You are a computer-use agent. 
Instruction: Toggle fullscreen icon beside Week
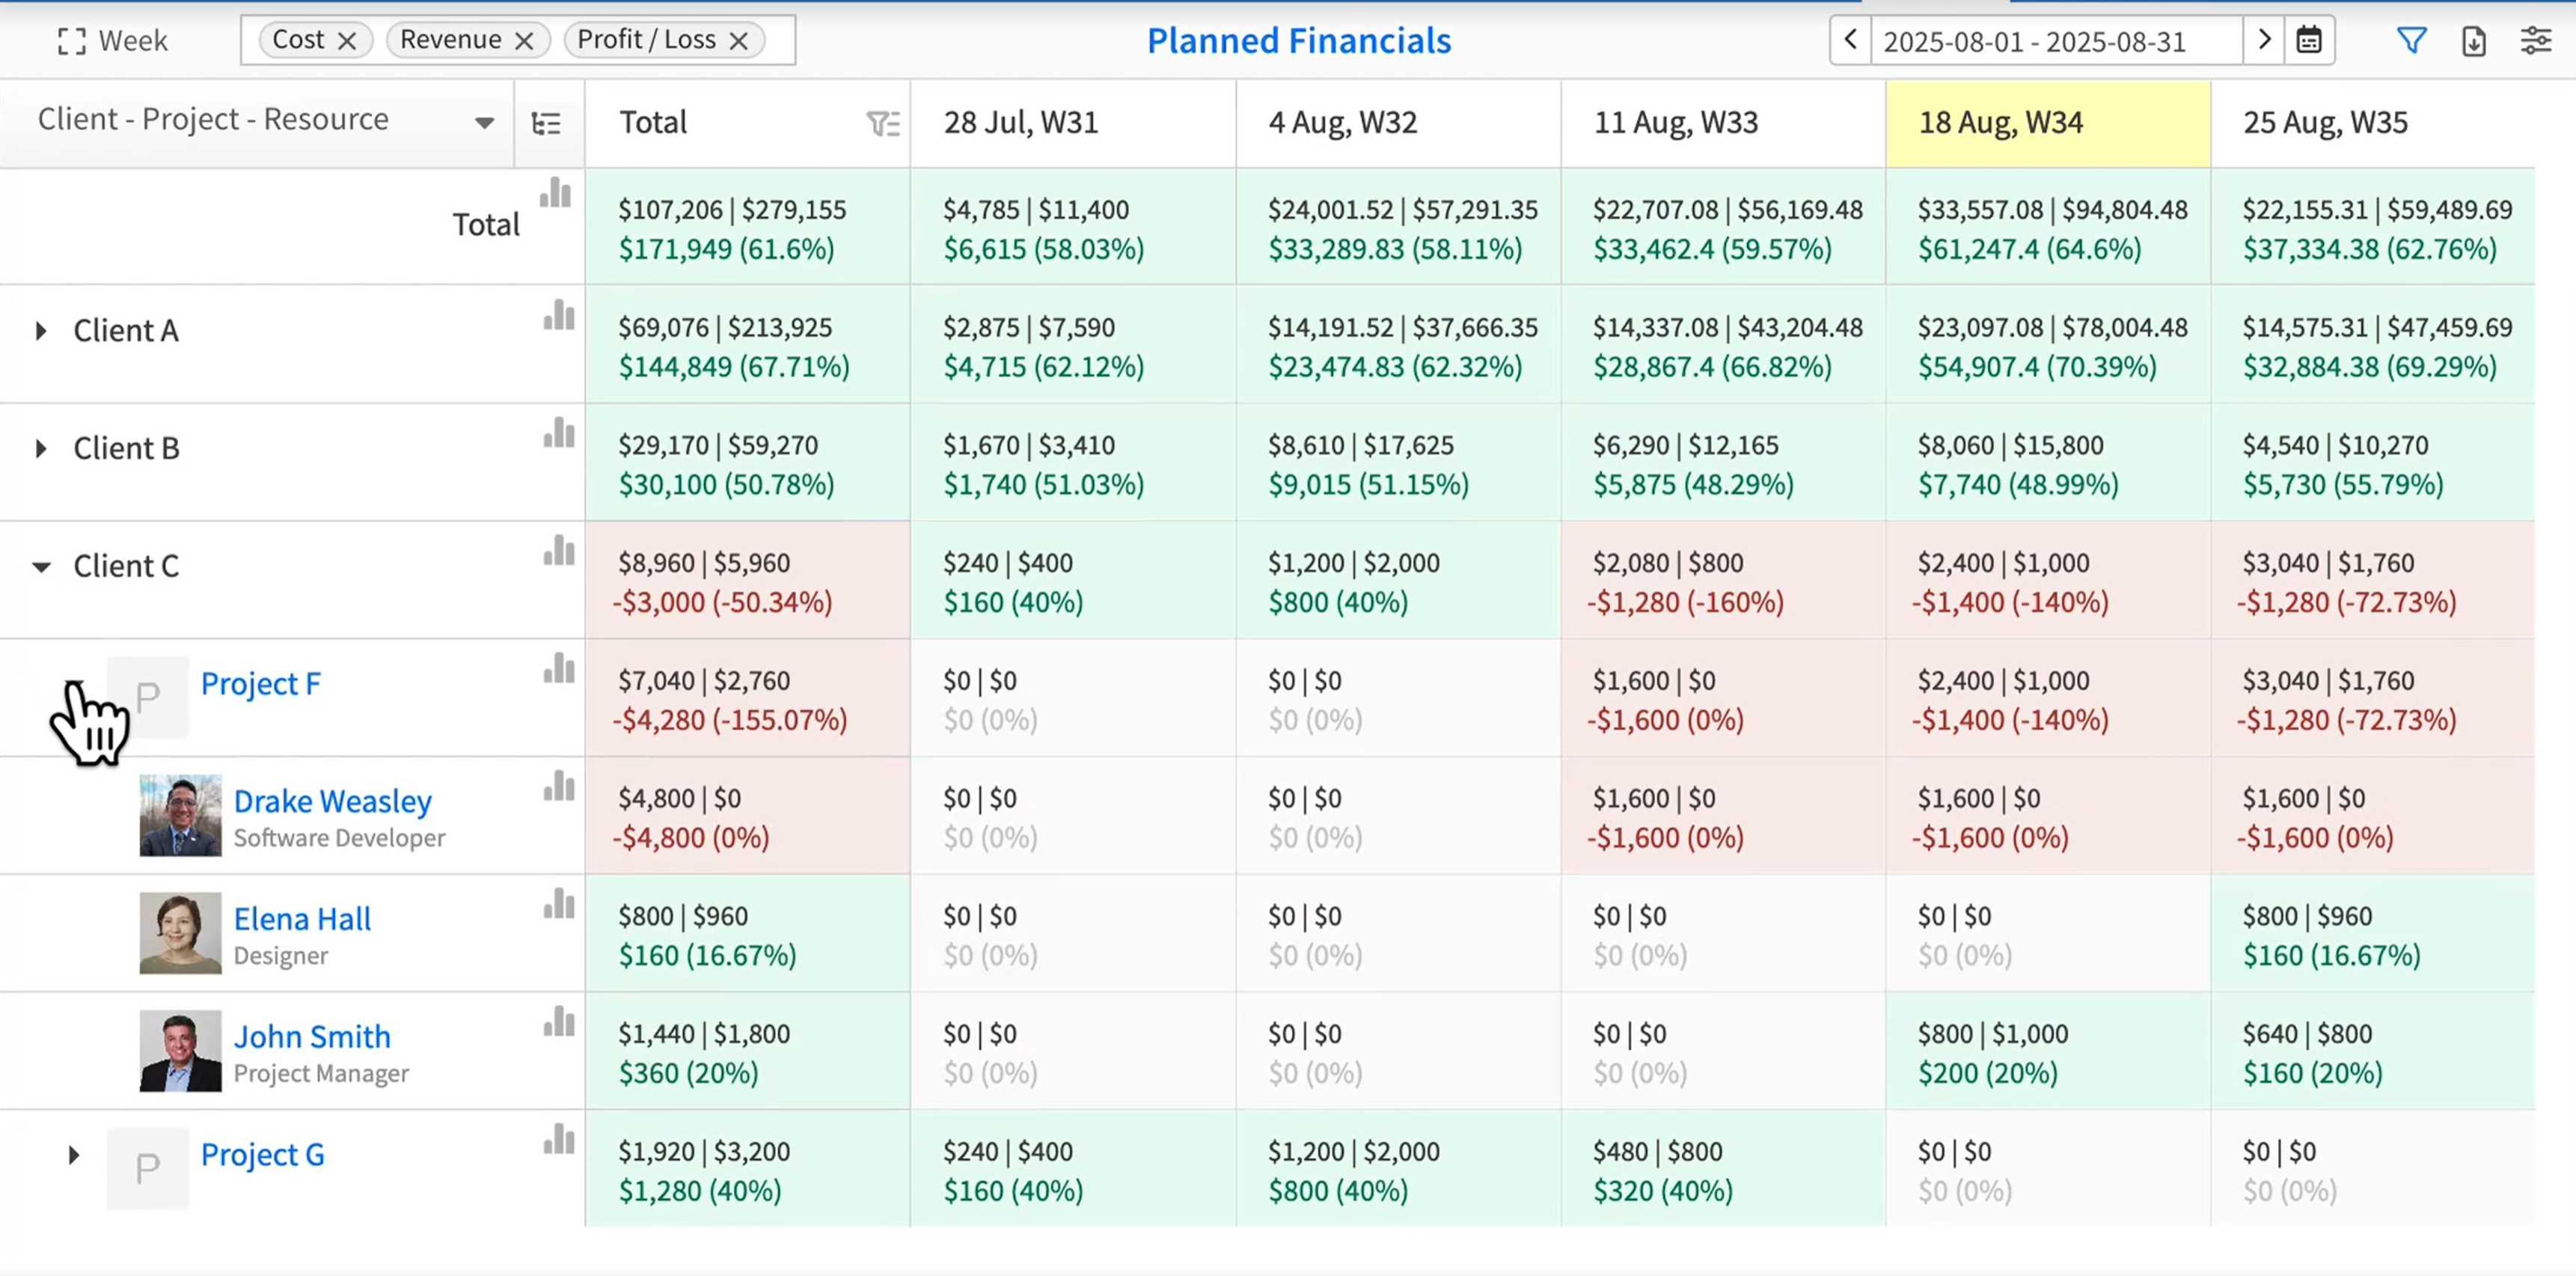(71, 41)
